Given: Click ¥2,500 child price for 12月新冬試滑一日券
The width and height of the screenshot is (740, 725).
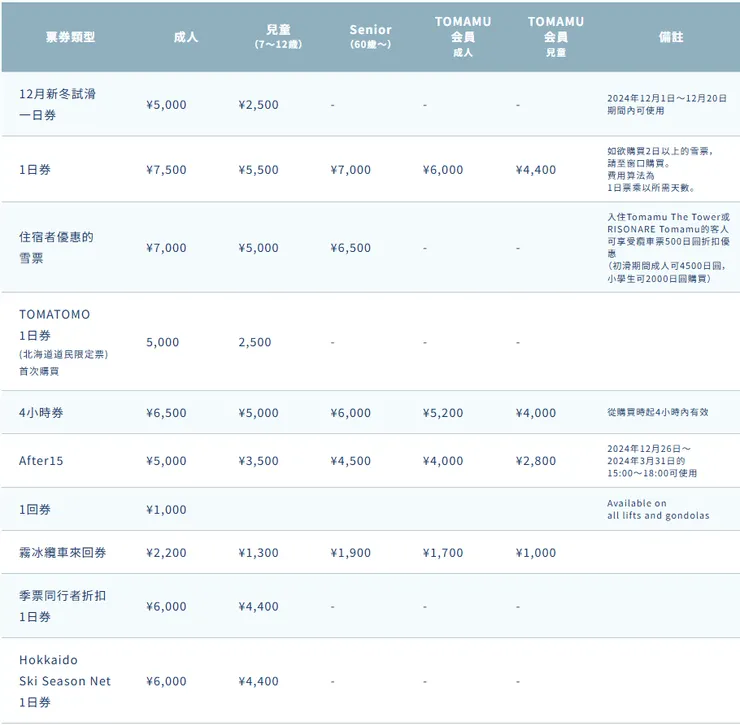Looking at the screenshot, I should pyautogui.click(x=258, y=105).
